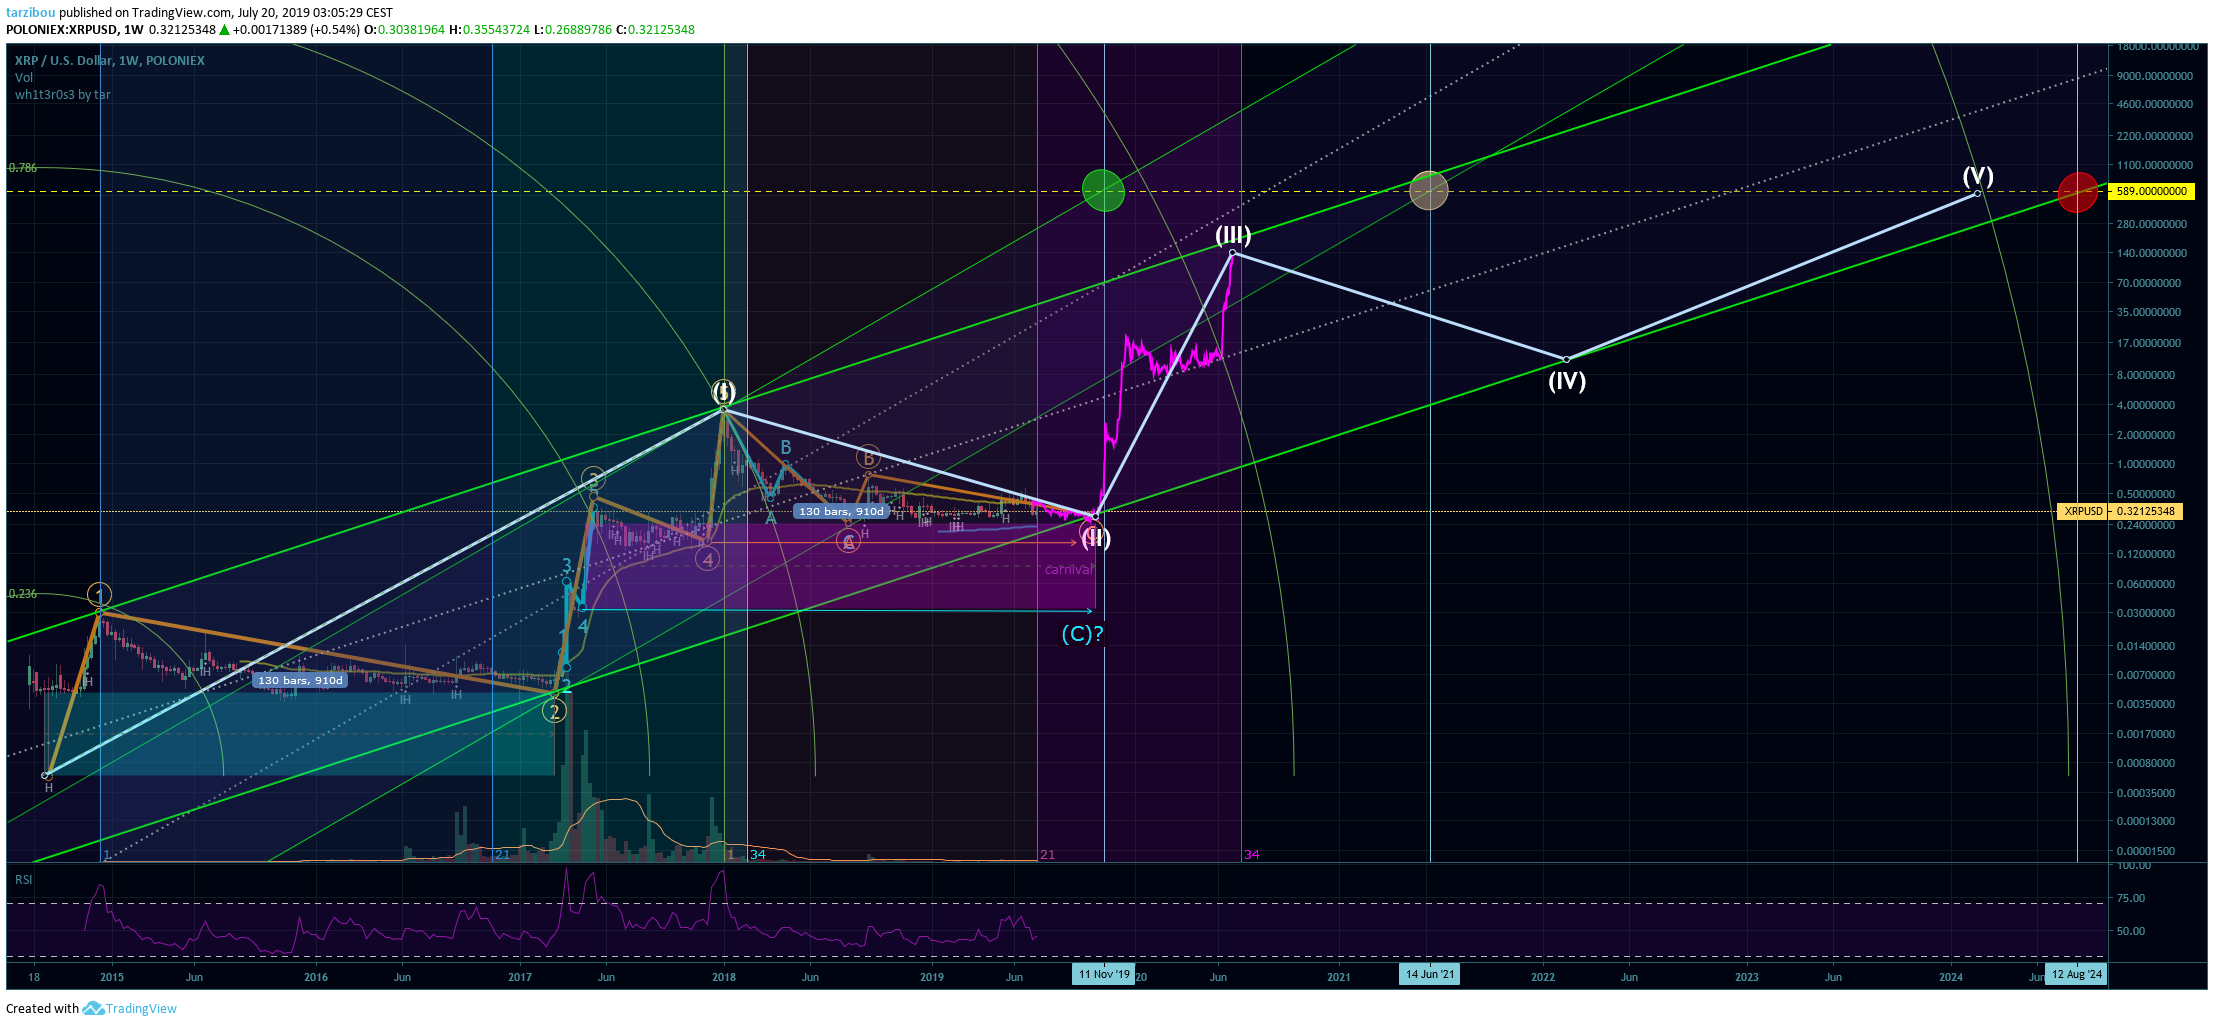Image resolution: width=2214 pixels, height=1026 pixels.
Task: Click the 75.00 RSI axis value
Action: point(2131,898)
